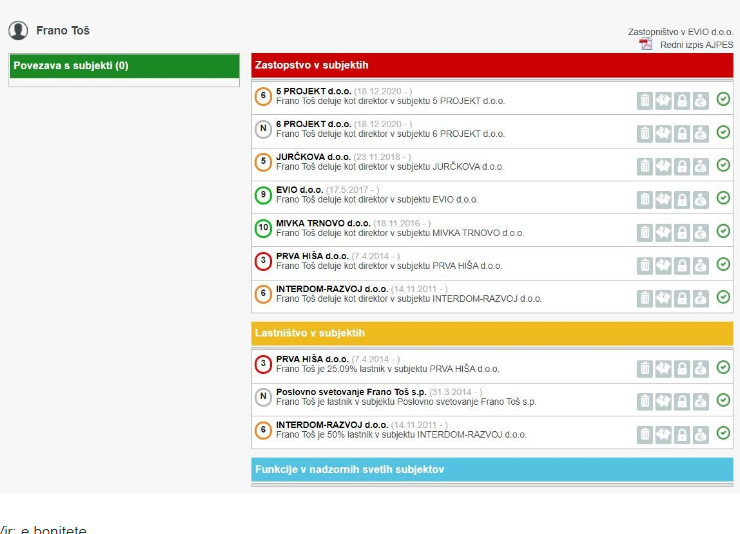The image size is (740, 534).
Task: Click the lock icon in the EVIO d.o.o. row
Action: (x=681, y=199)
